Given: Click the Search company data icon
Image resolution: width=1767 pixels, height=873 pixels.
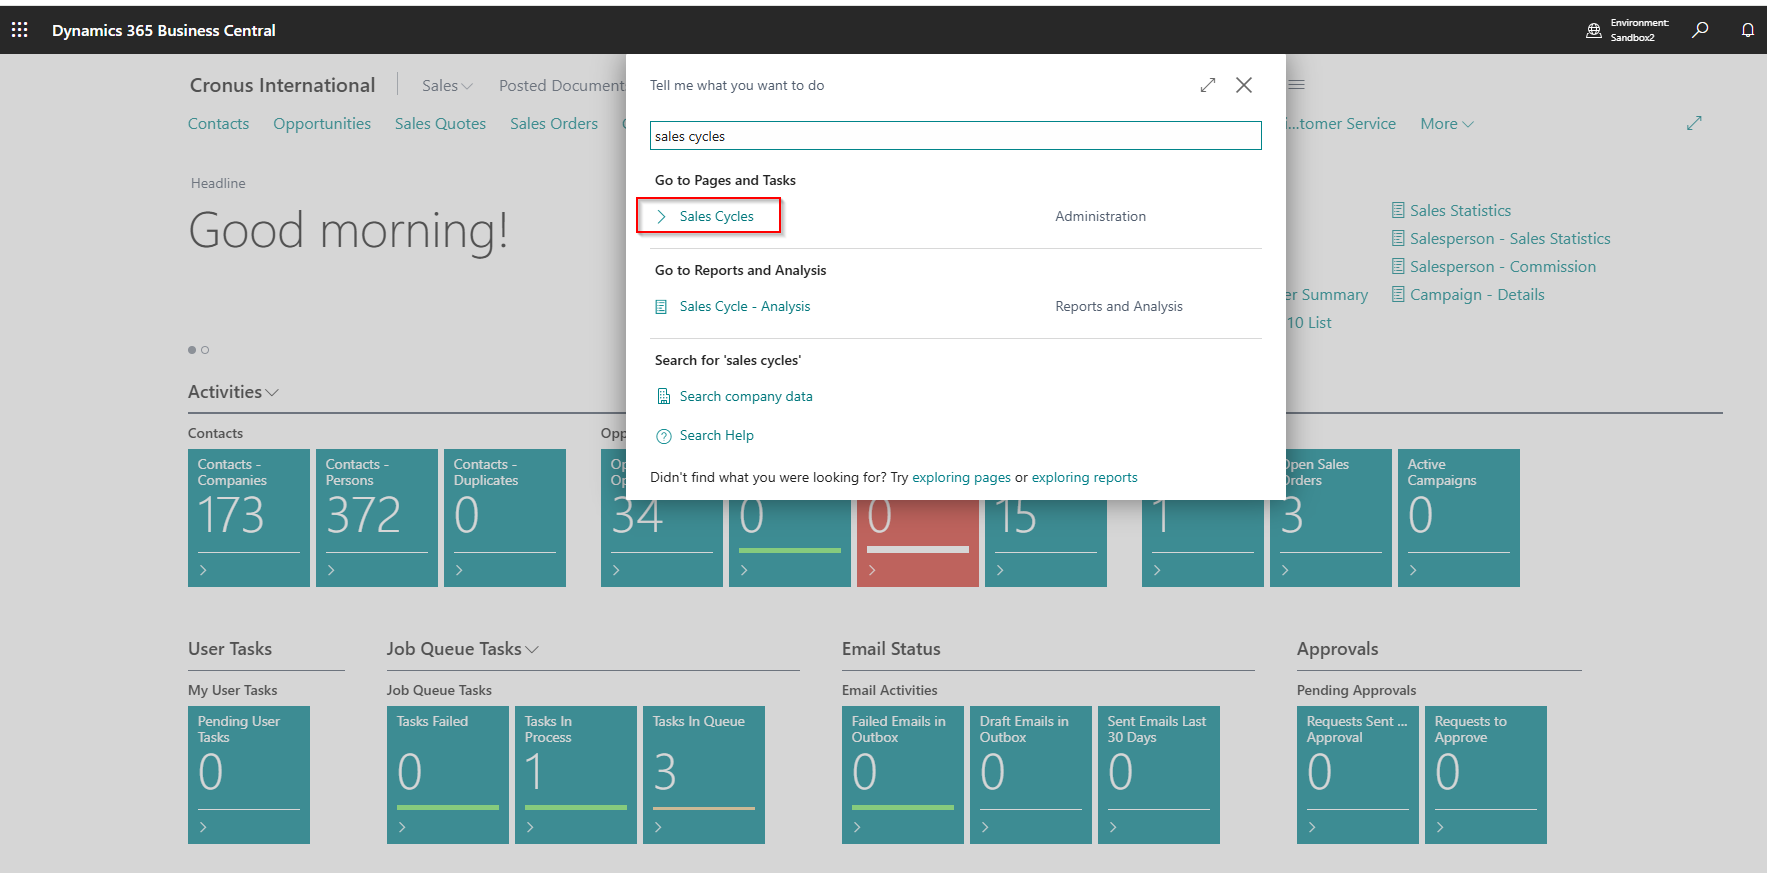Looking at the screenshot, I should (663, 397).
